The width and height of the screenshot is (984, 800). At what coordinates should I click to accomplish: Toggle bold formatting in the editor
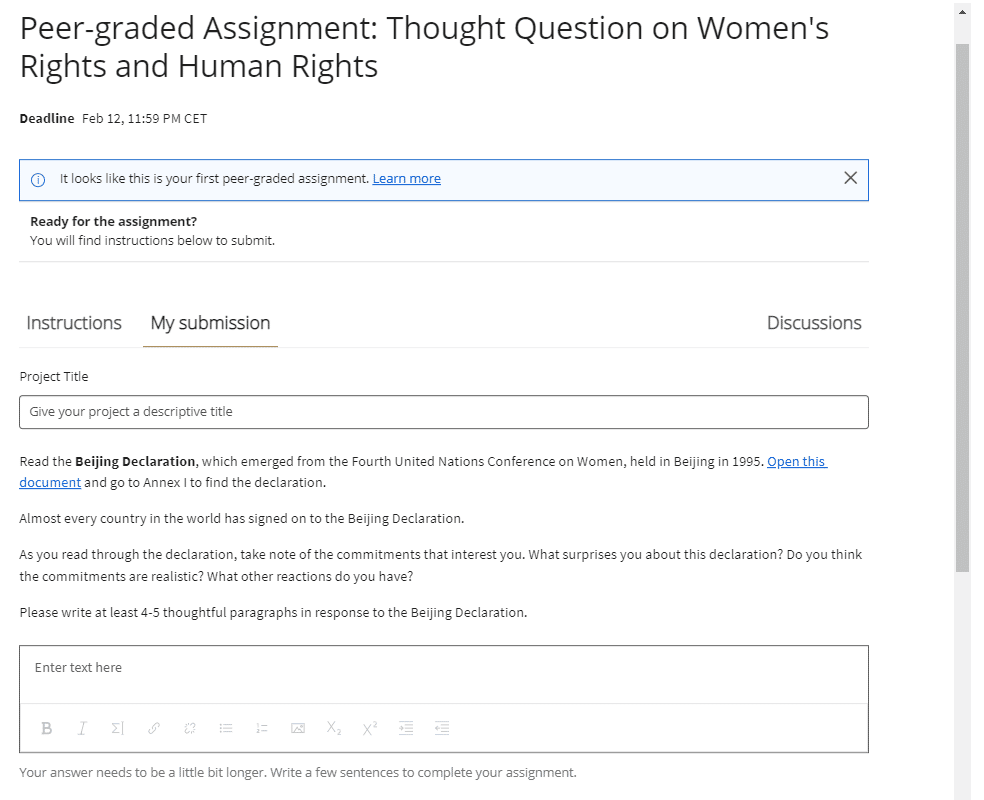(x=46, y=729)
